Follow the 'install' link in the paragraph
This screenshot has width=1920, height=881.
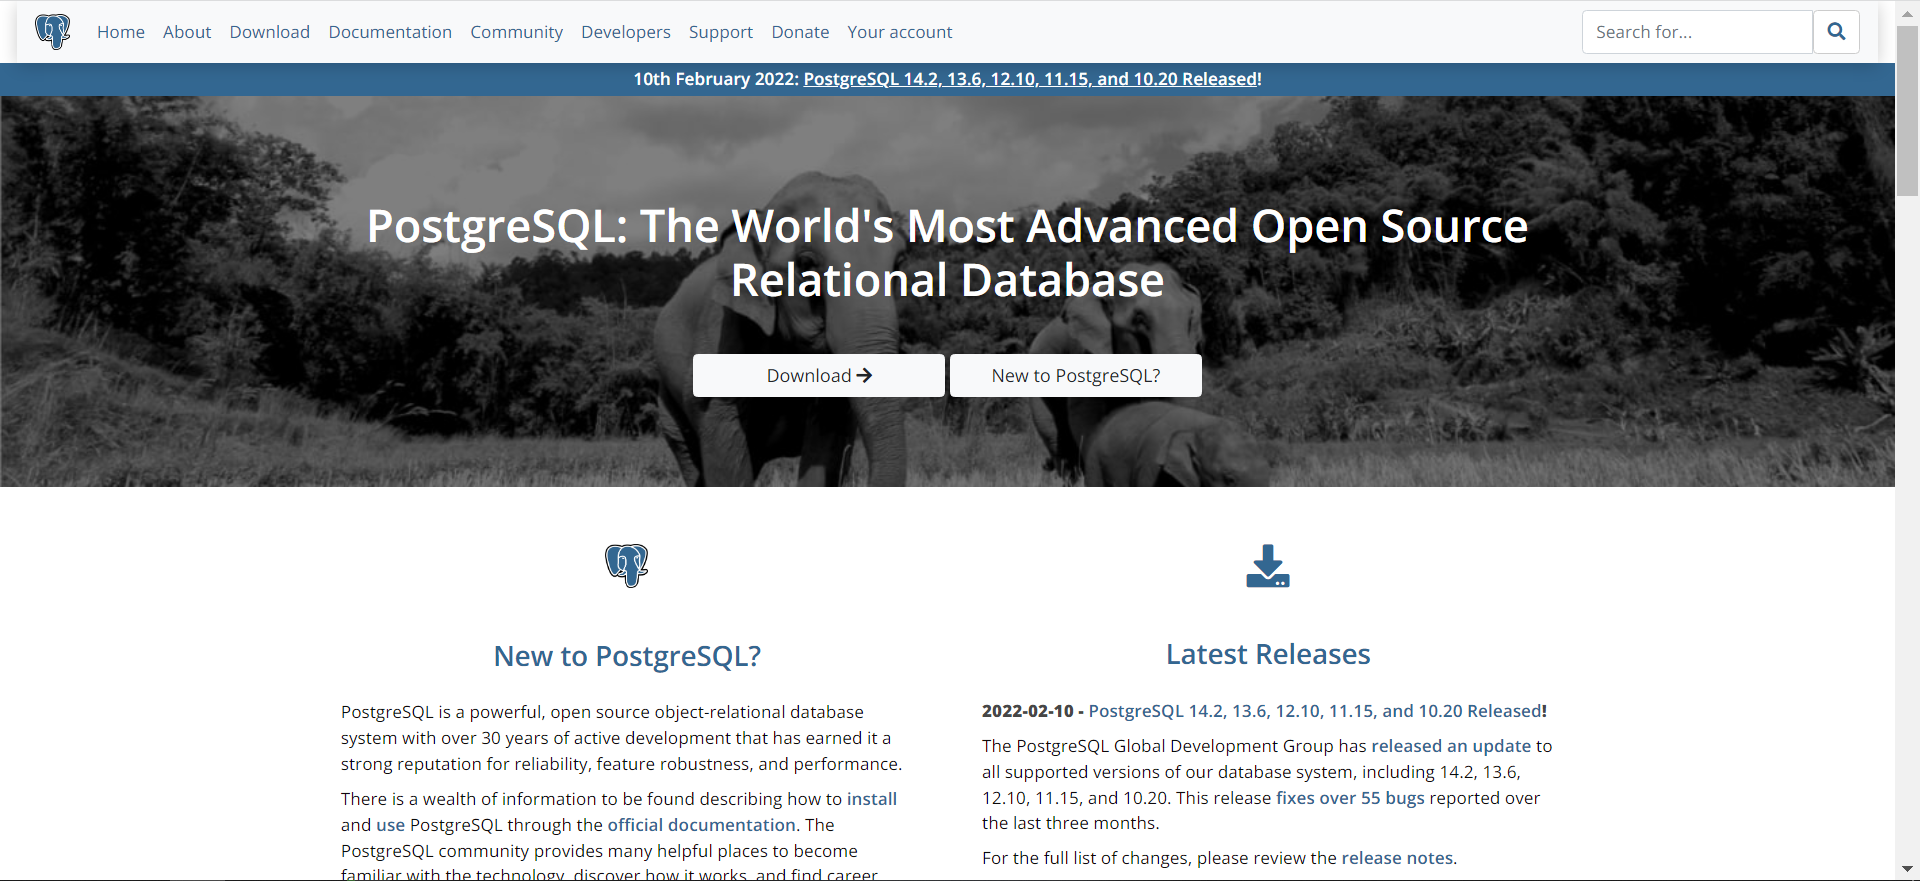pos(872,799)
